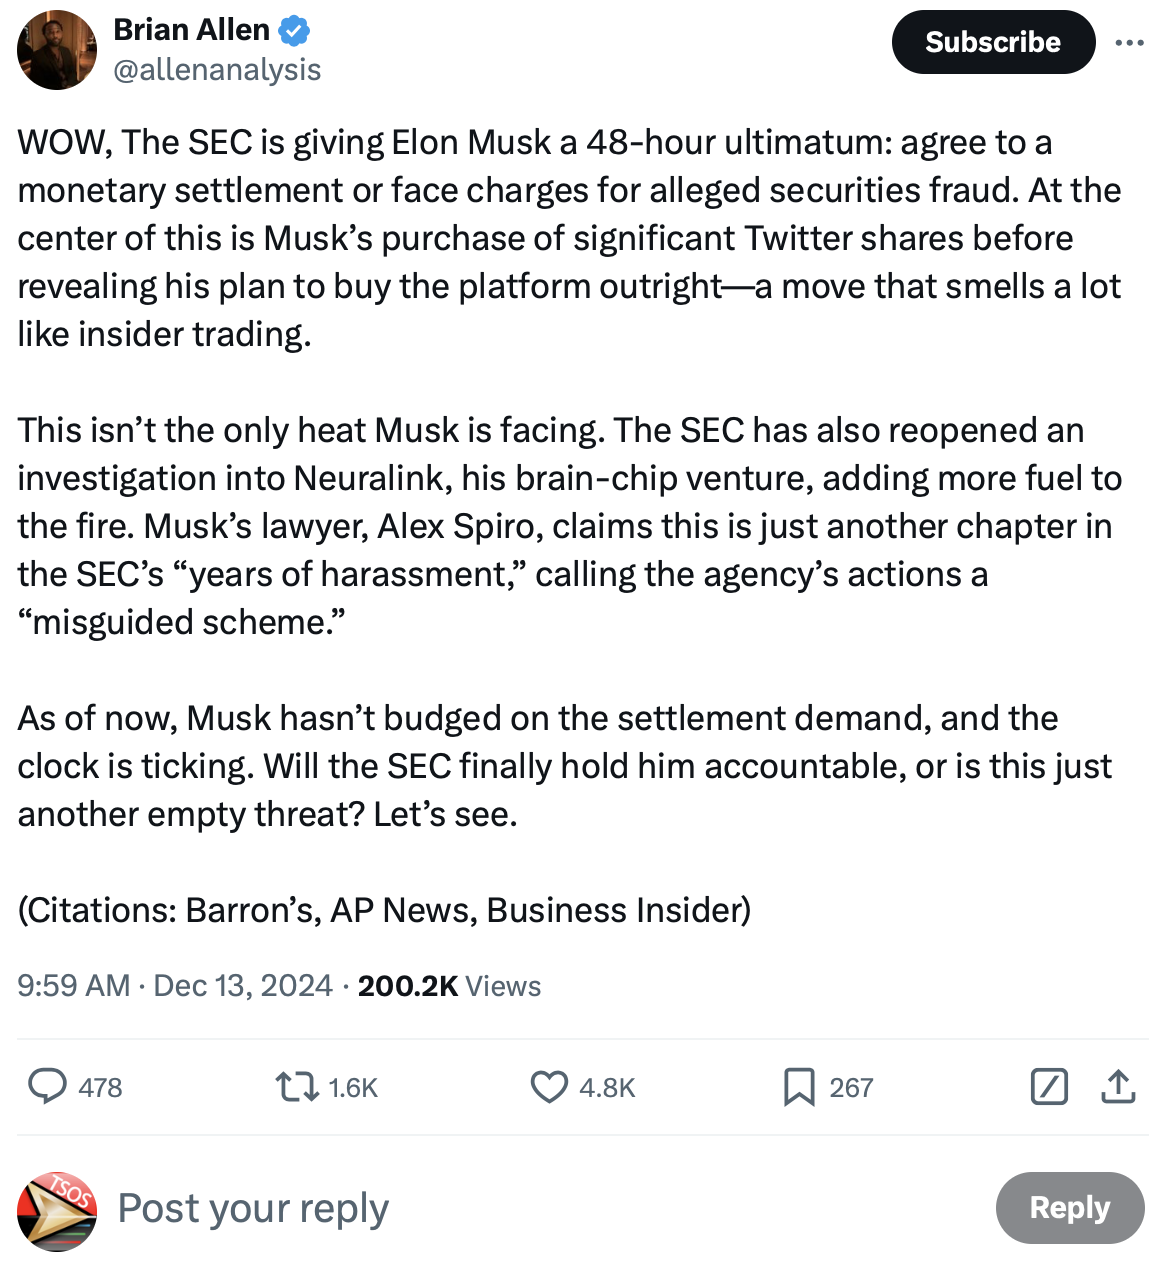Like the post with the heart icon
This screenshot has width=1170, height=1272.
coord(548,1086)
